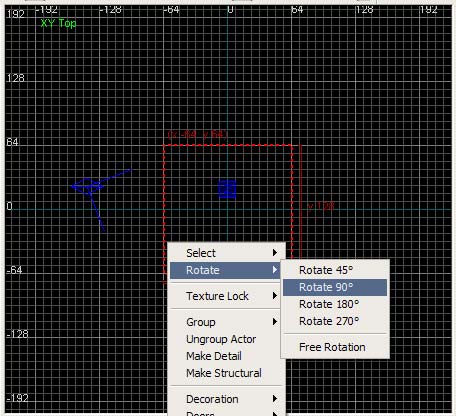Open the Texture Lock submenu
The height and width of the screenshot is (416, 456).
click(226, 296)
